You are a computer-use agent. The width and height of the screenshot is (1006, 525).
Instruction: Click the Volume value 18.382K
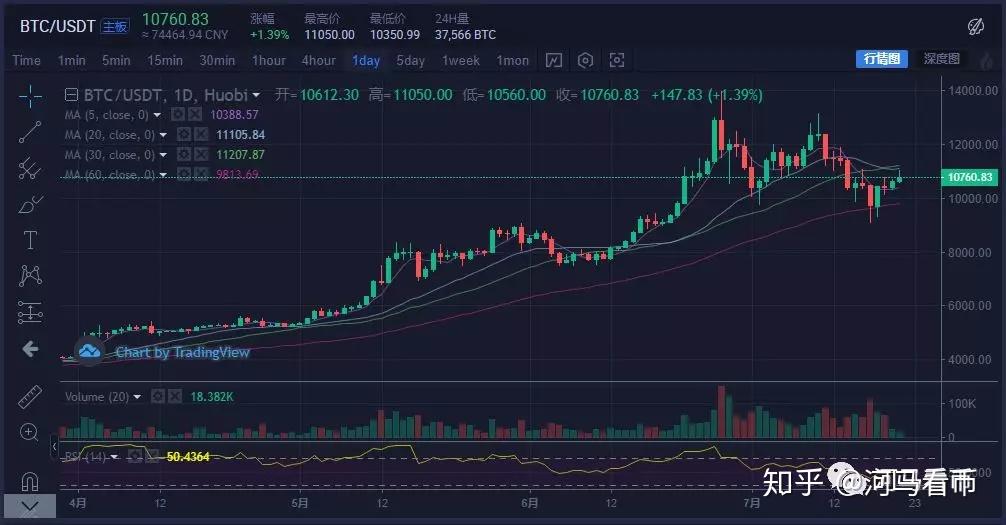pyautogui.click(x=212, y=397)
